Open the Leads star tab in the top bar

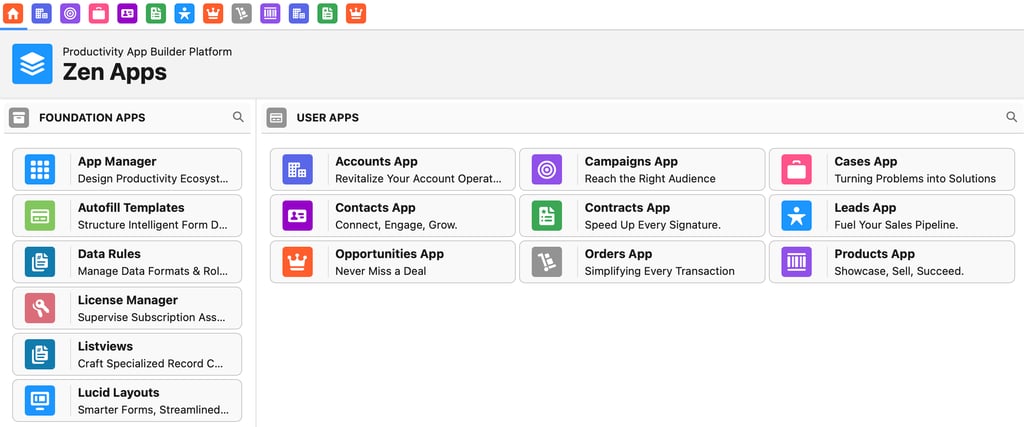coord(184,13)
